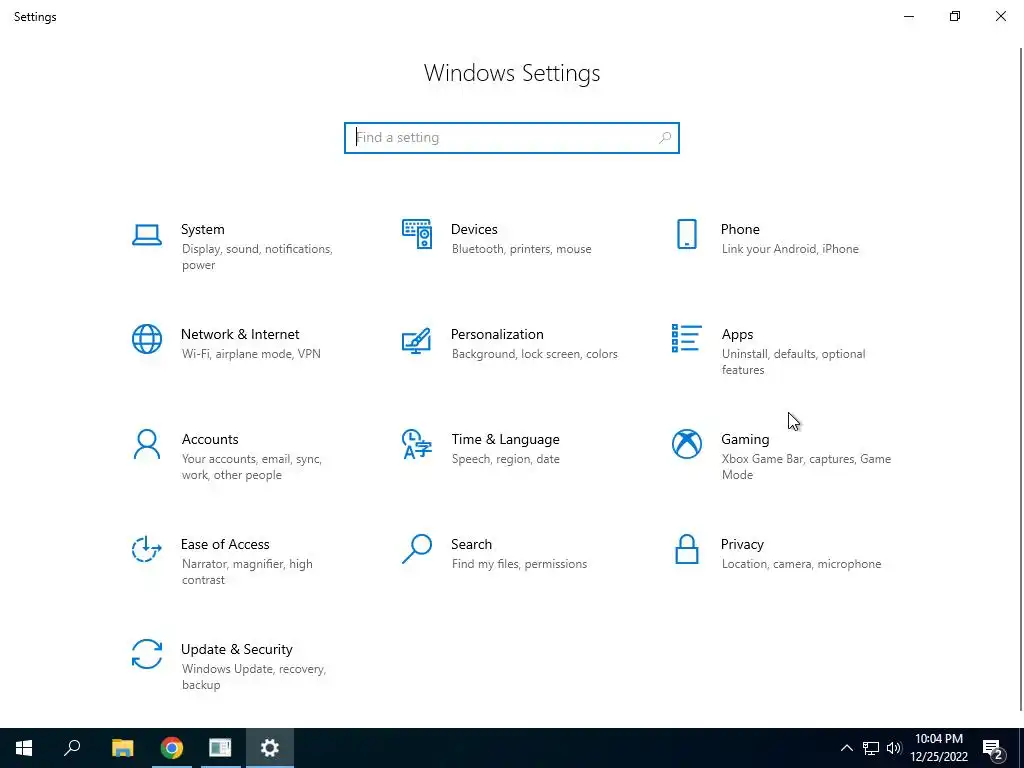
Task: Open the taskbar app beside Chrome
Action: (x=220, y=748)
